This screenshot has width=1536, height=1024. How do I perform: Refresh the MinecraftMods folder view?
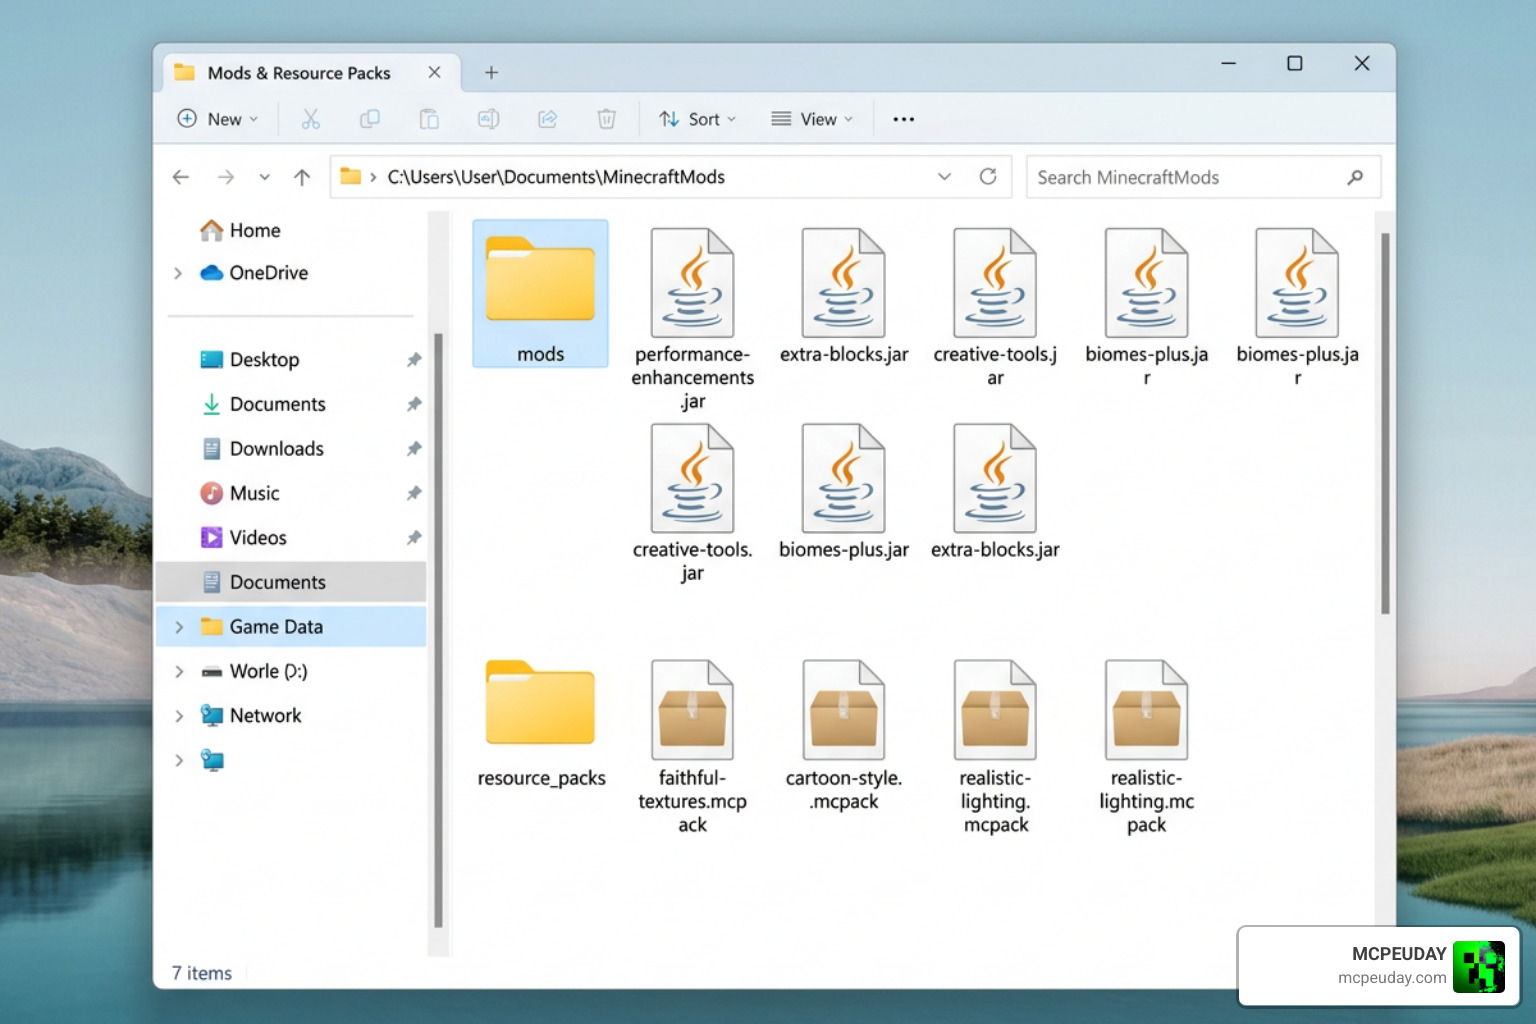coord(988,176)
